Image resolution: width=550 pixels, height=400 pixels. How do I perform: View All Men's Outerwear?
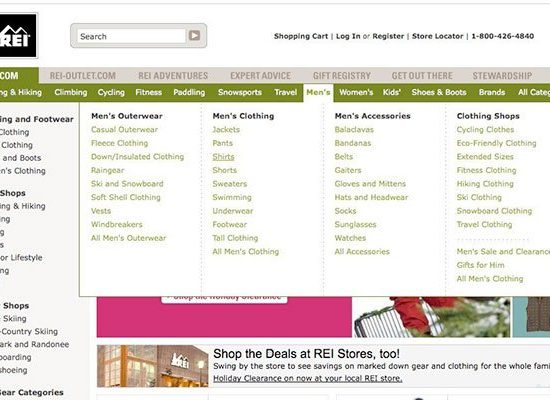pyautogui.click(x=128, y=238)
